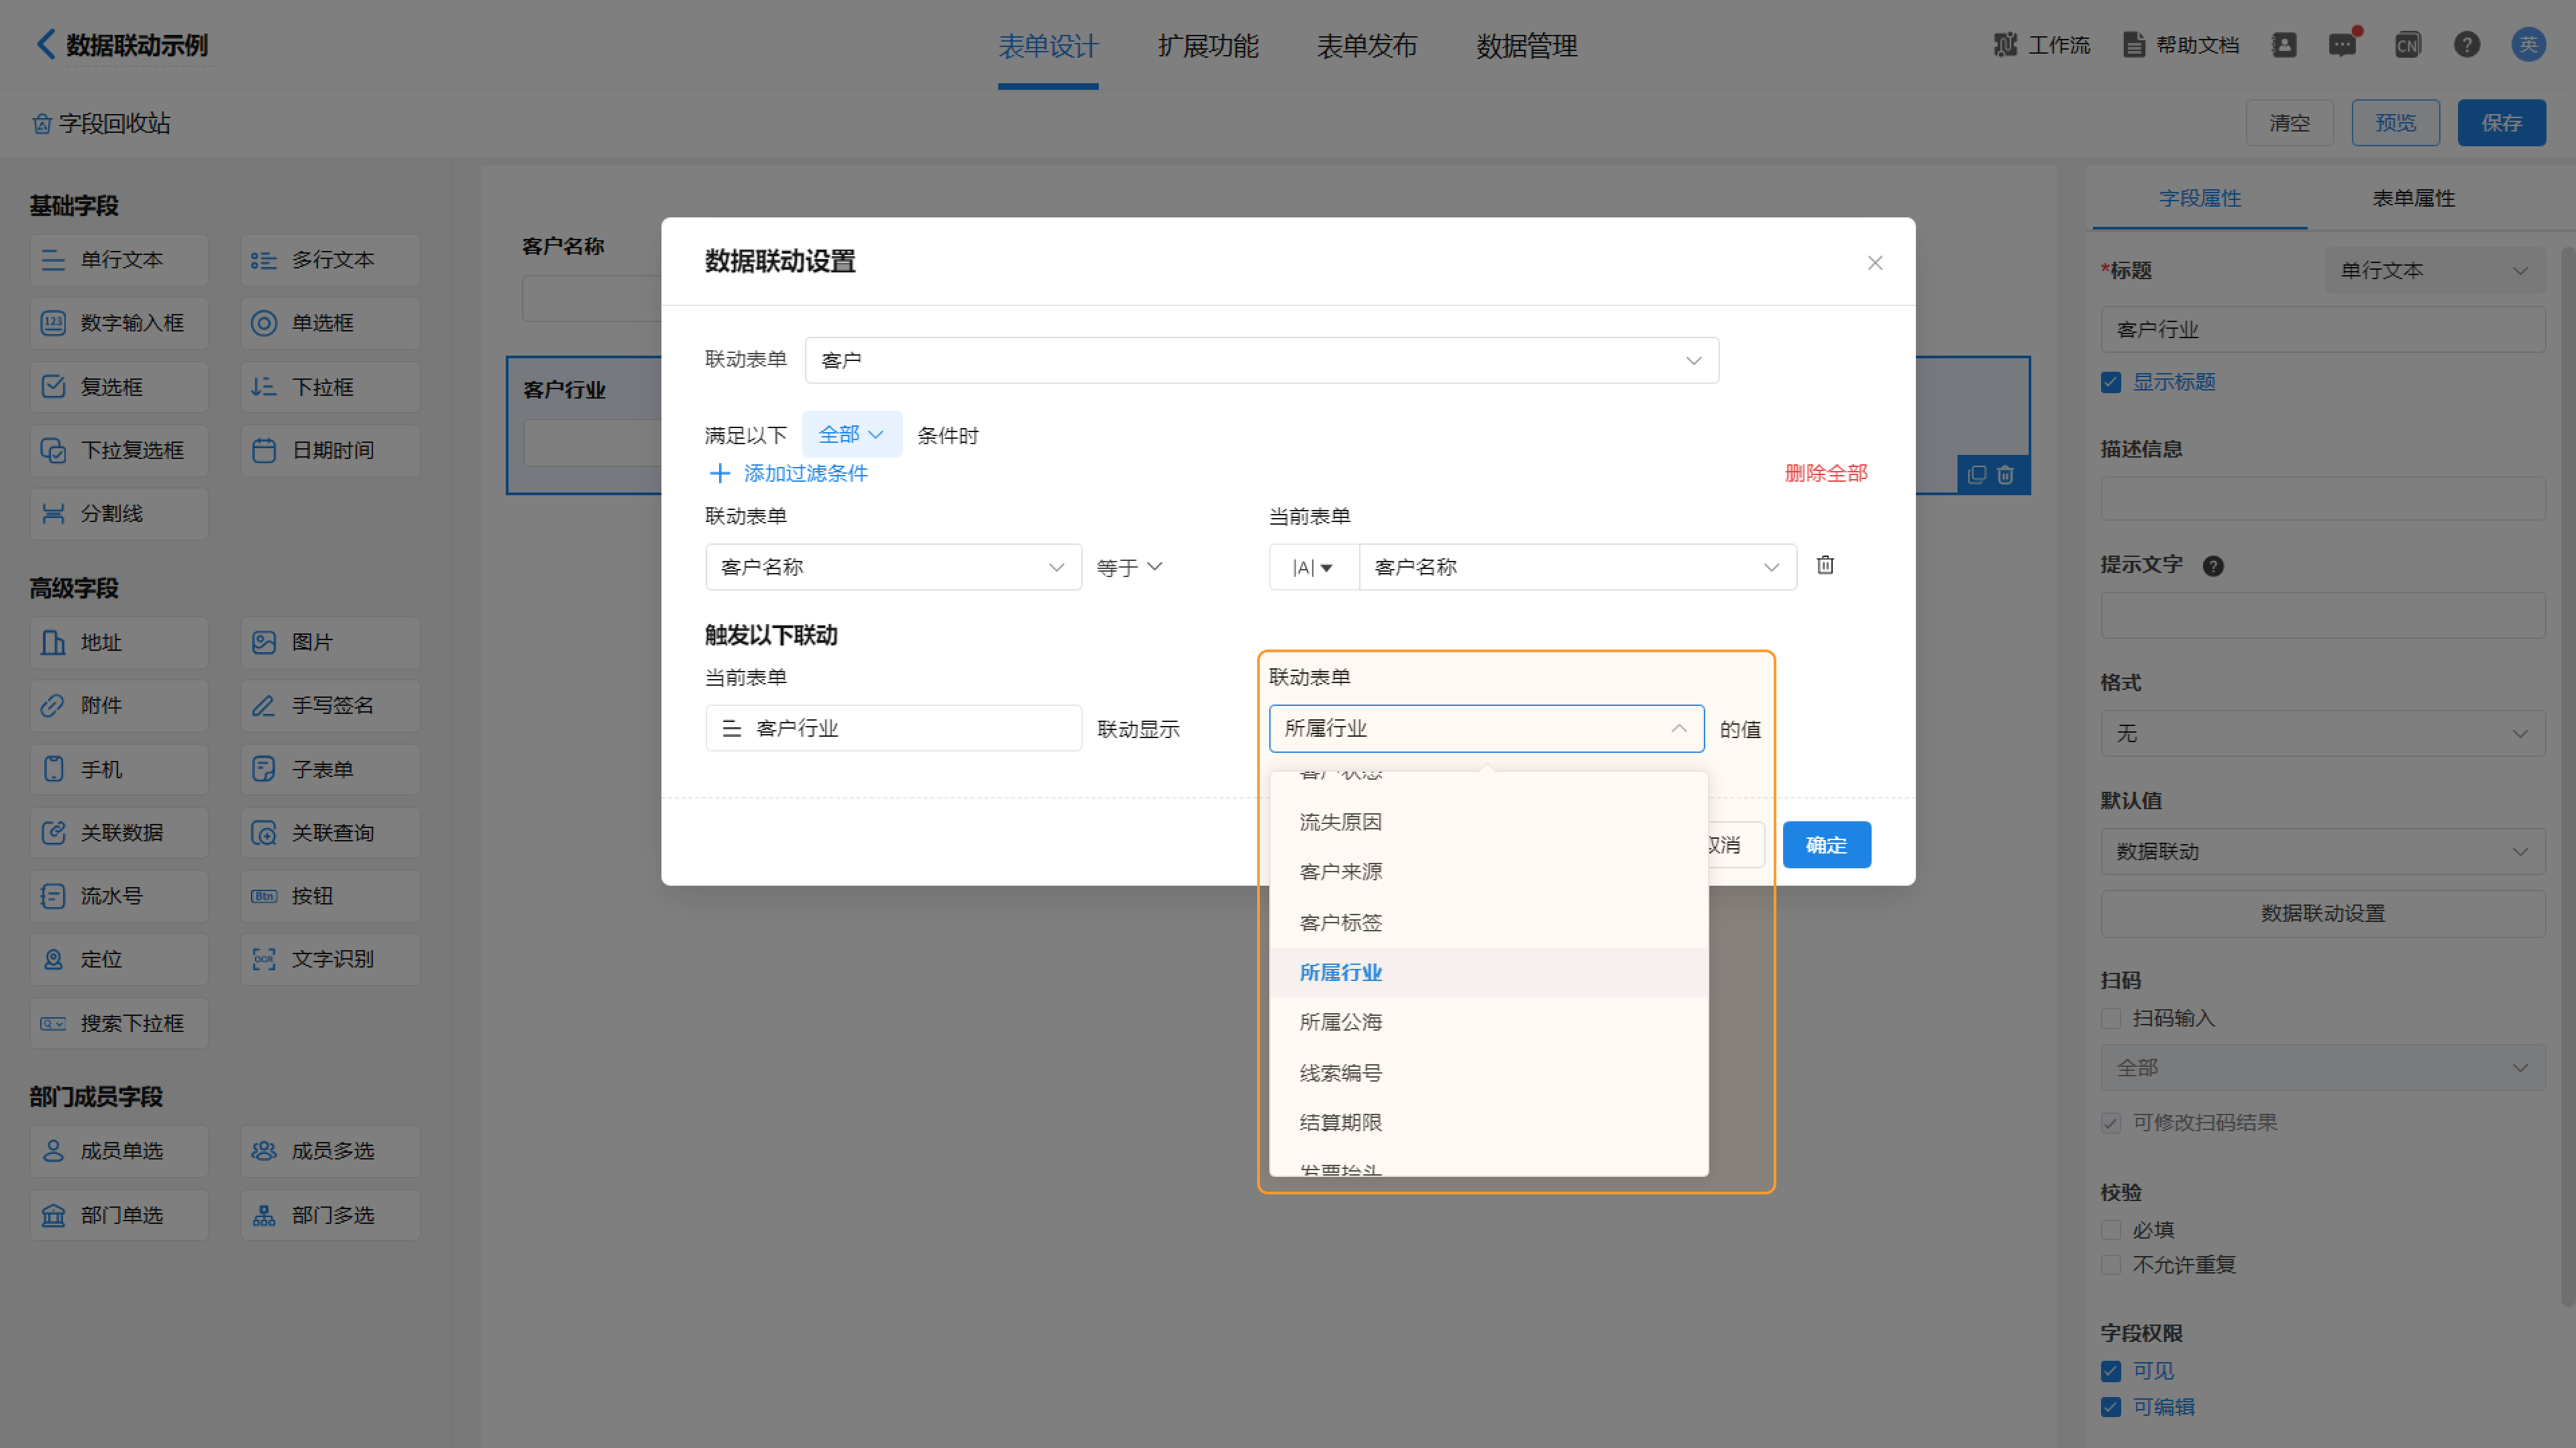2576x1448 pixels.
Task: Click 添加过滤条件 link
Action: [788, 473]
